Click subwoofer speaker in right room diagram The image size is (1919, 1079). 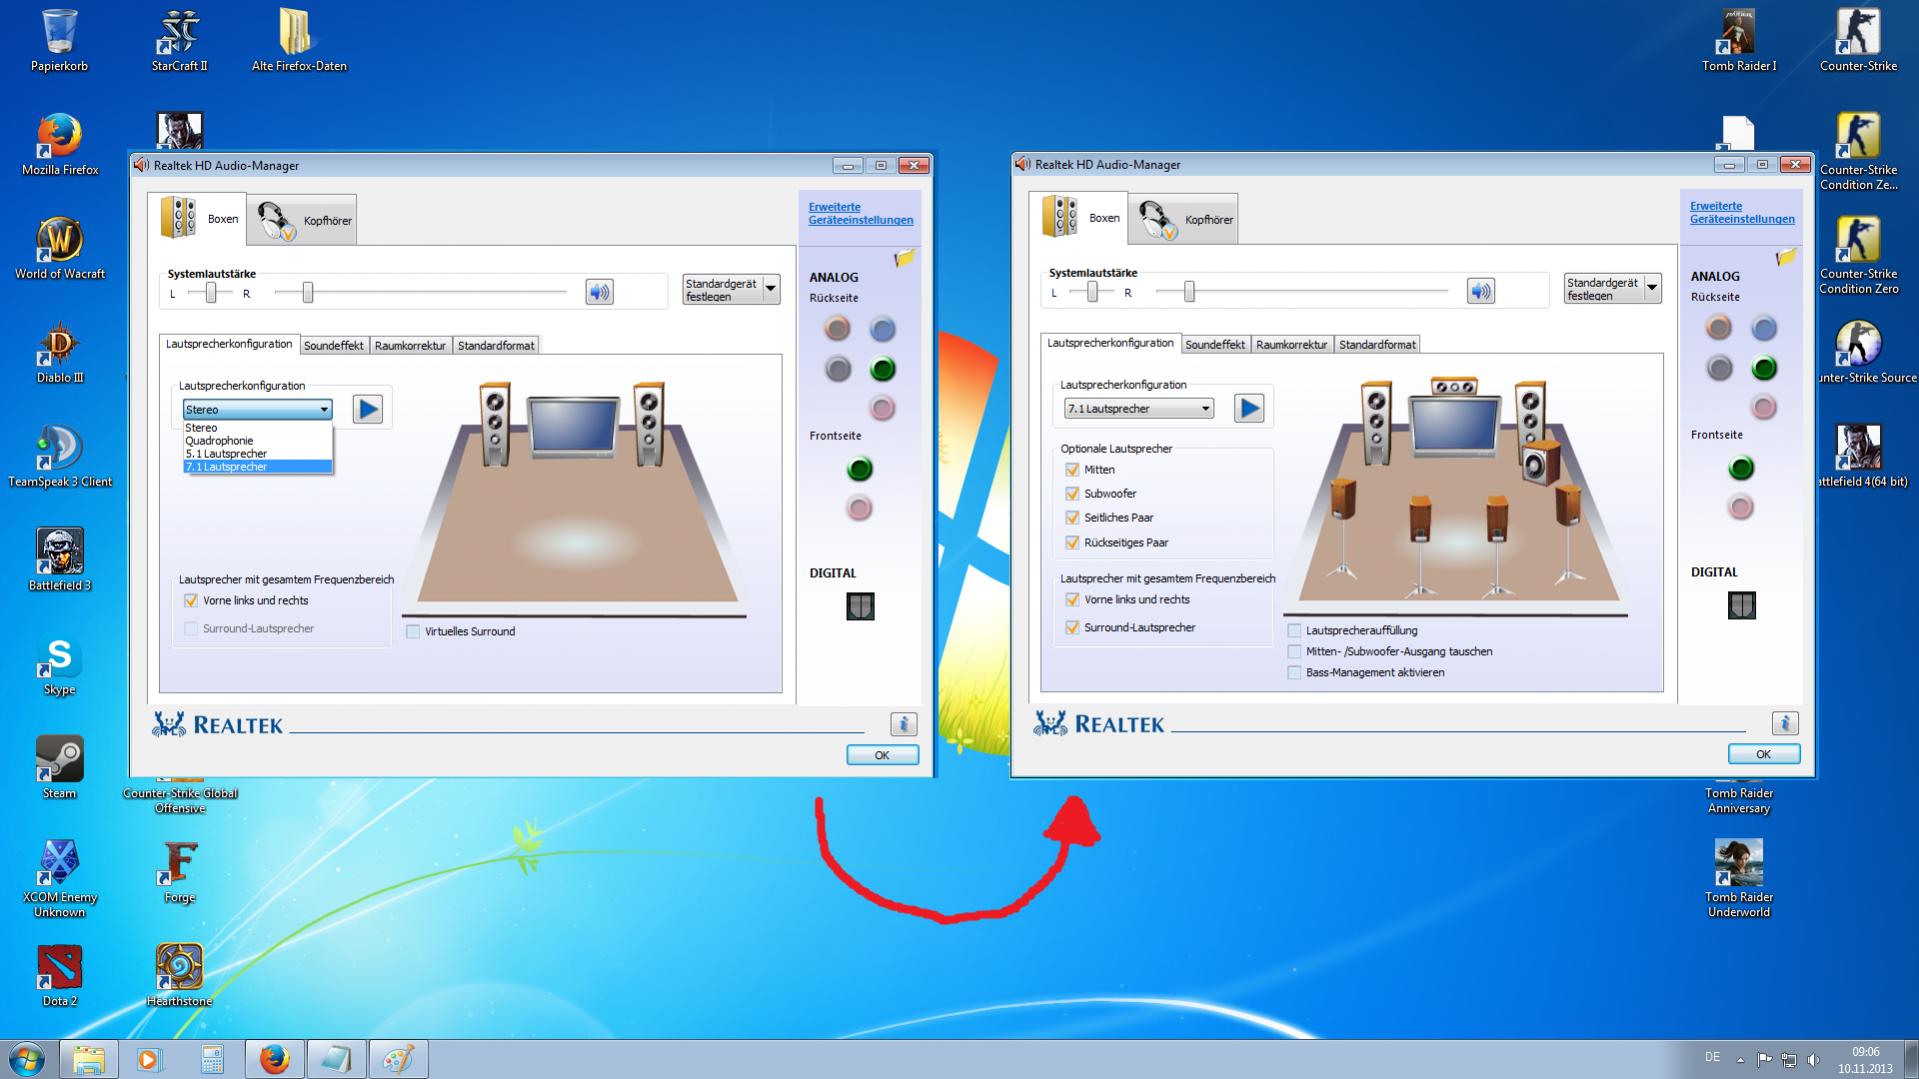point(1540,462)
